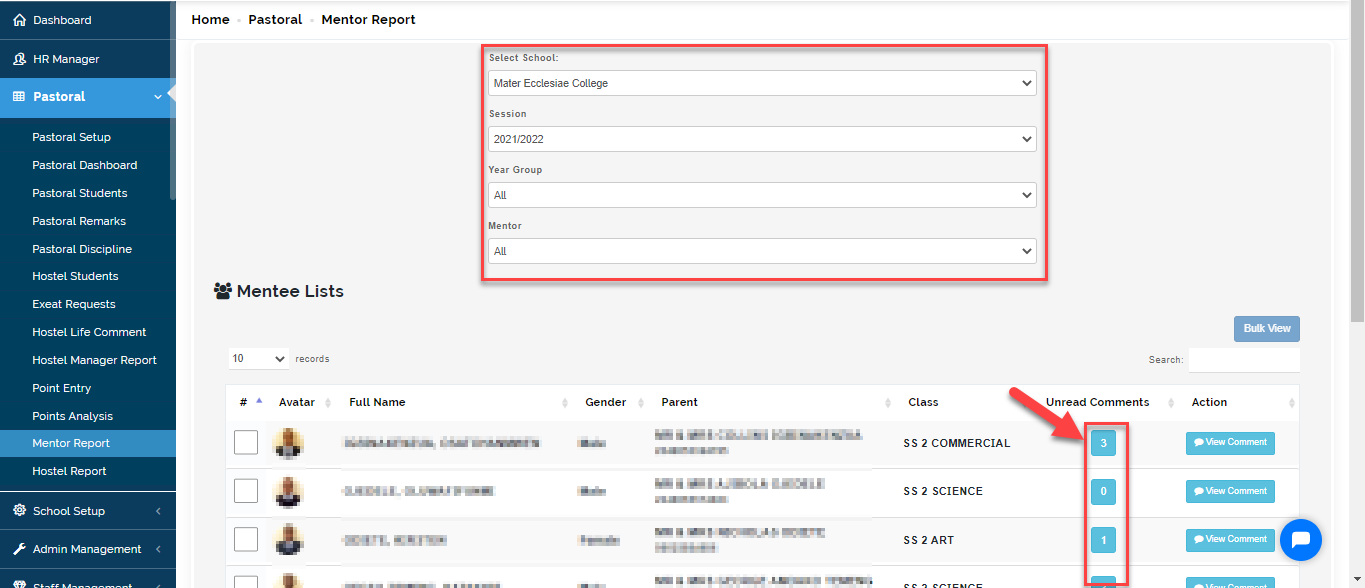Image resolution: width=1365 pixels, height=588 pixels.
Task: Click unread comments badge showing 0
Action: tap(1103, 492)
